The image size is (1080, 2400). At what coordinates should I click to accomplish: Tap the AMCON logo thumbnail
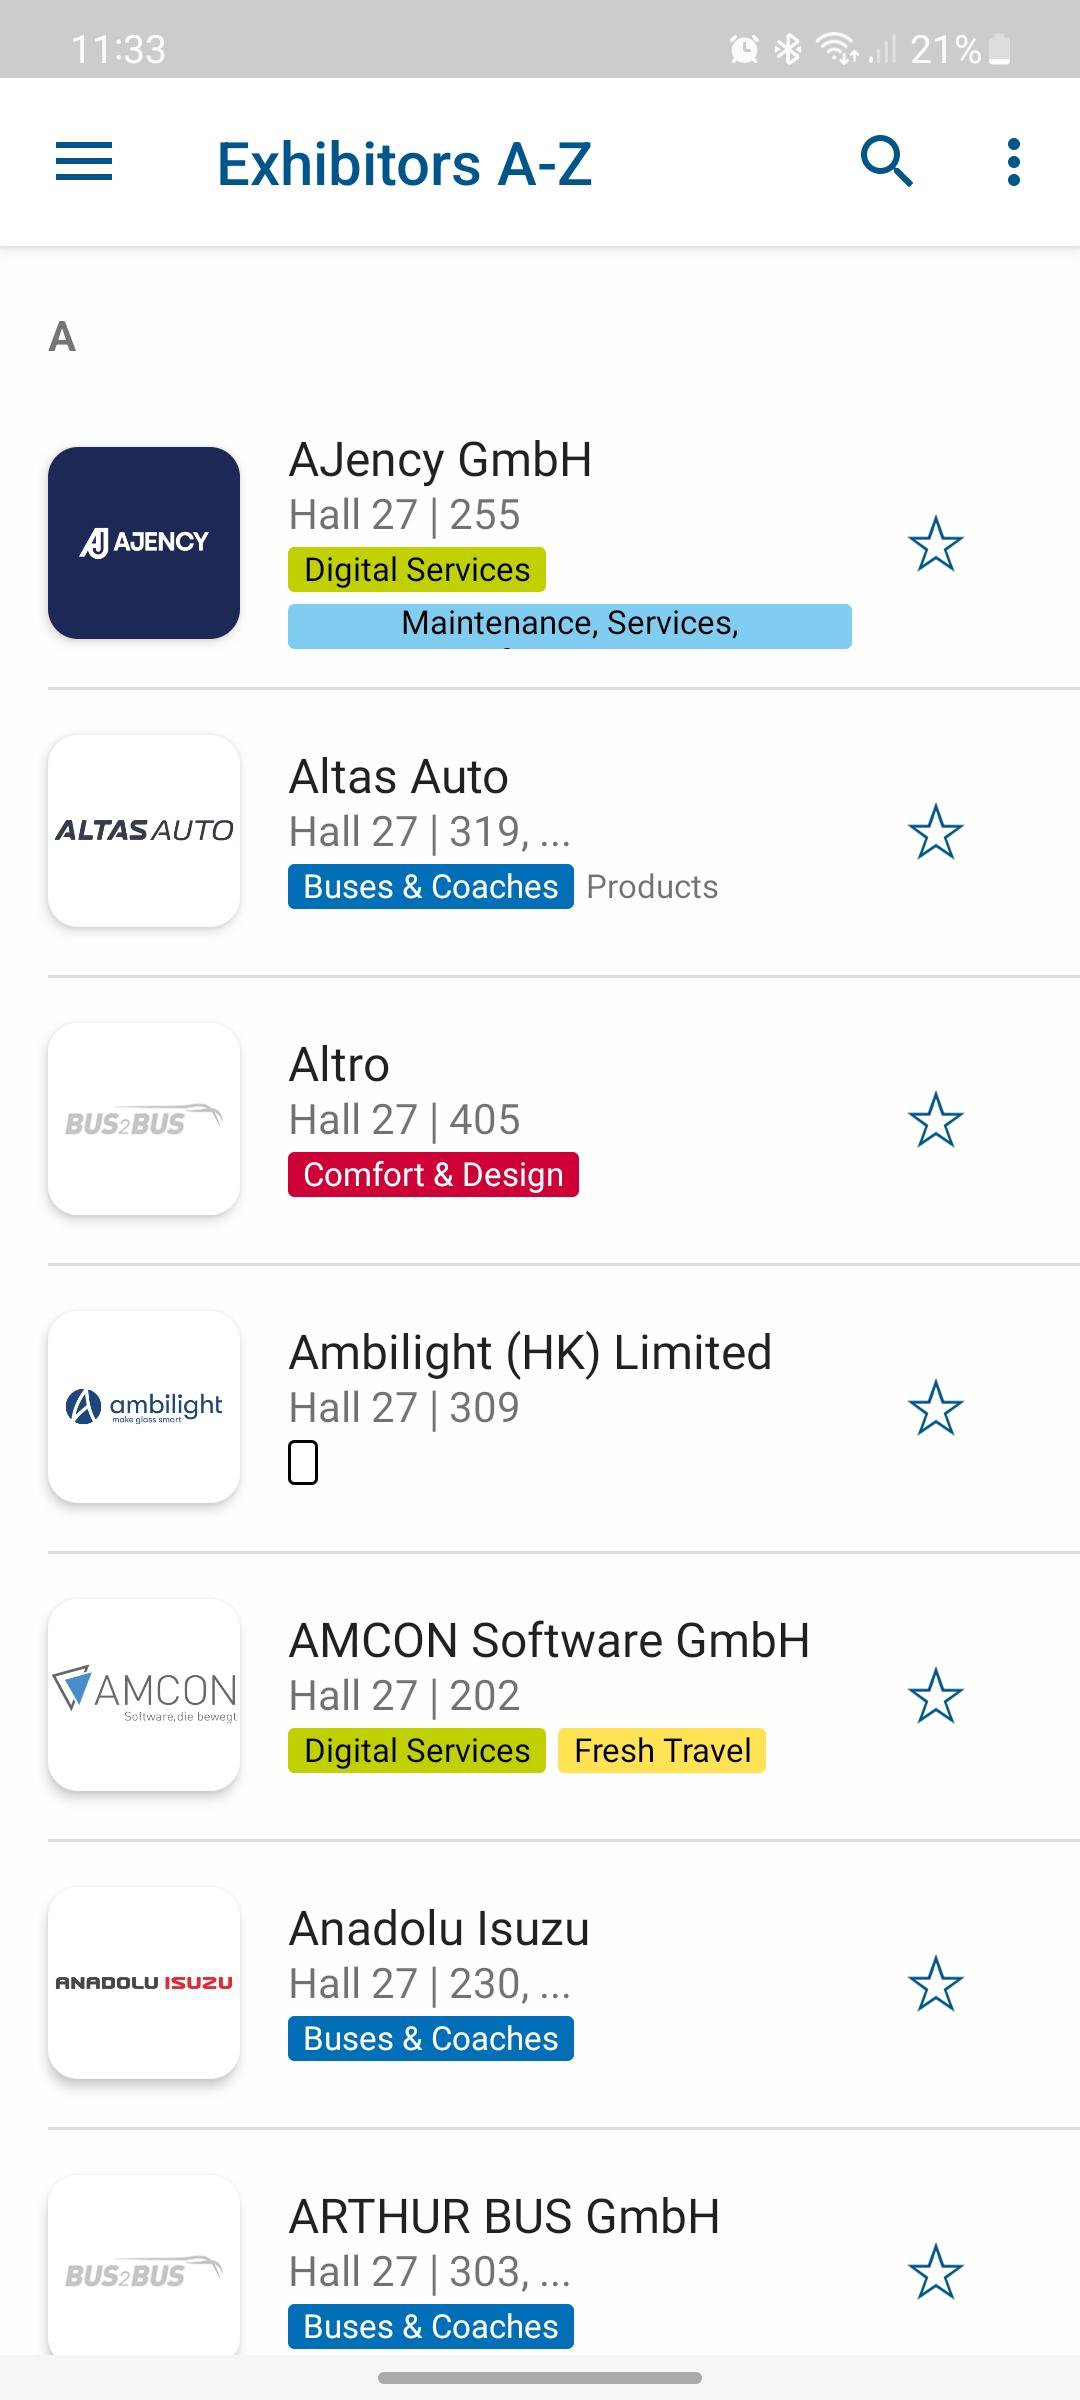coord(144,1695)
